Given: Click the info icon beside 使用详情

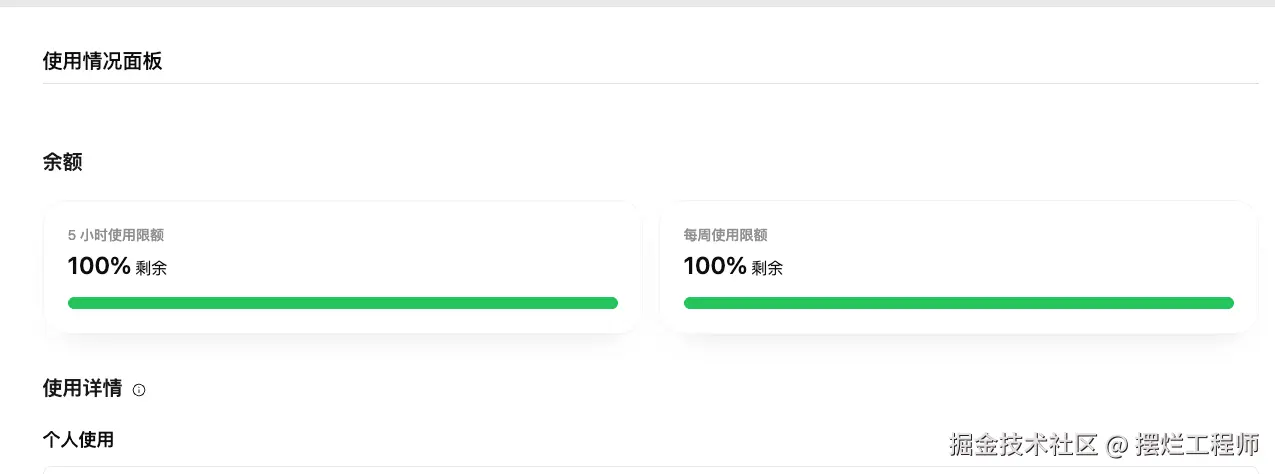Looking at the screenshot, I should (x=139, y=390).
